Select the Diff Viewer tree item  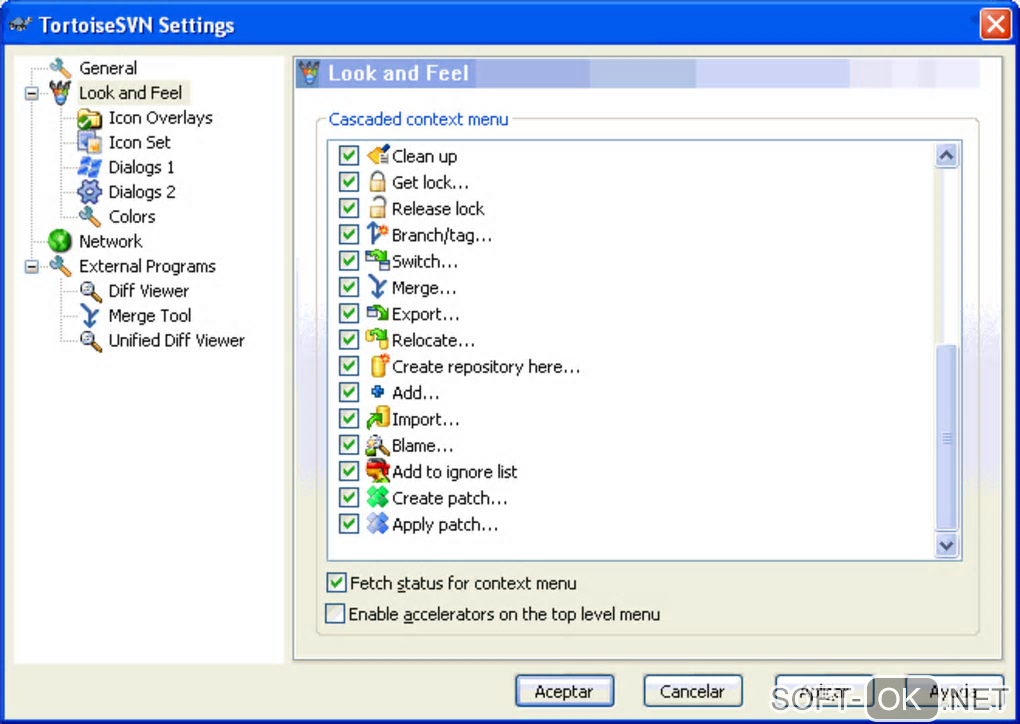tap(149, 291)
